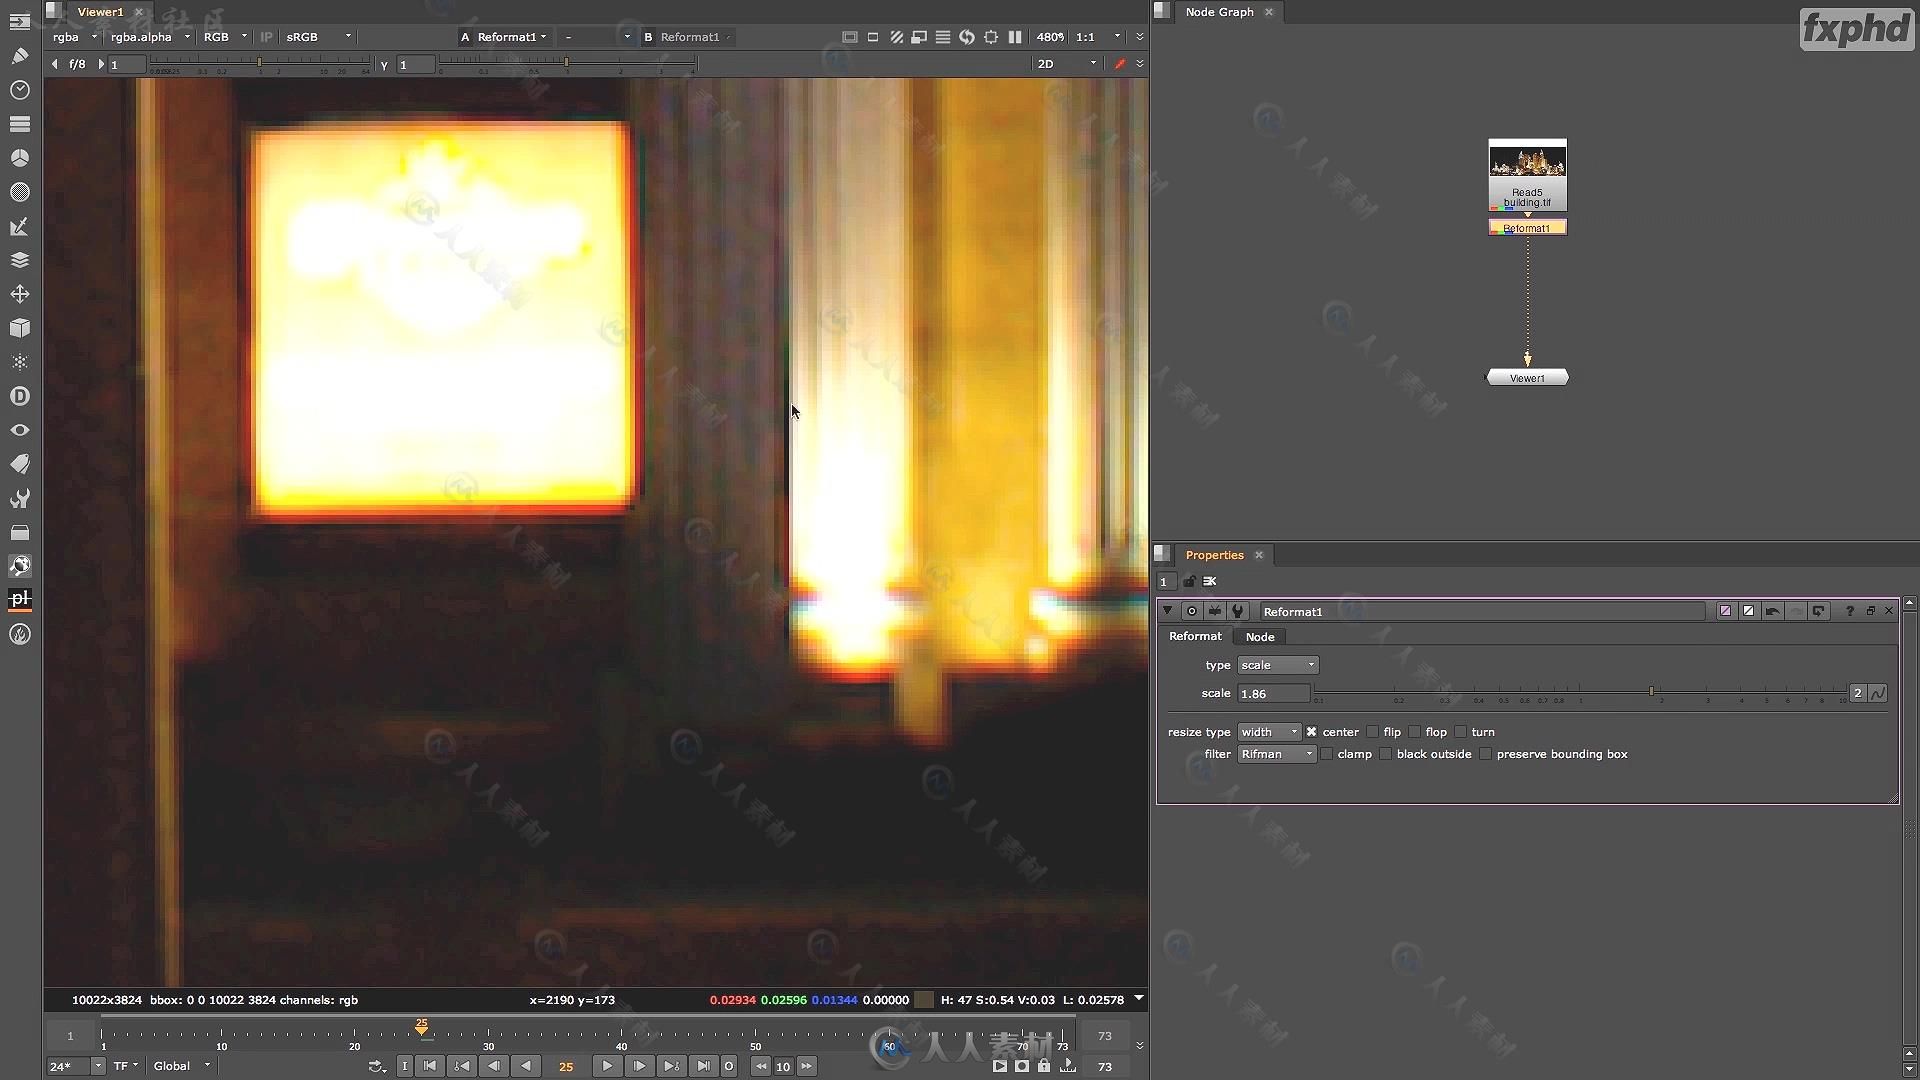Open the filter Rifman dropdown
The height and width of the screenshot is (1080, 1920).
click(x=1277, y=754)
